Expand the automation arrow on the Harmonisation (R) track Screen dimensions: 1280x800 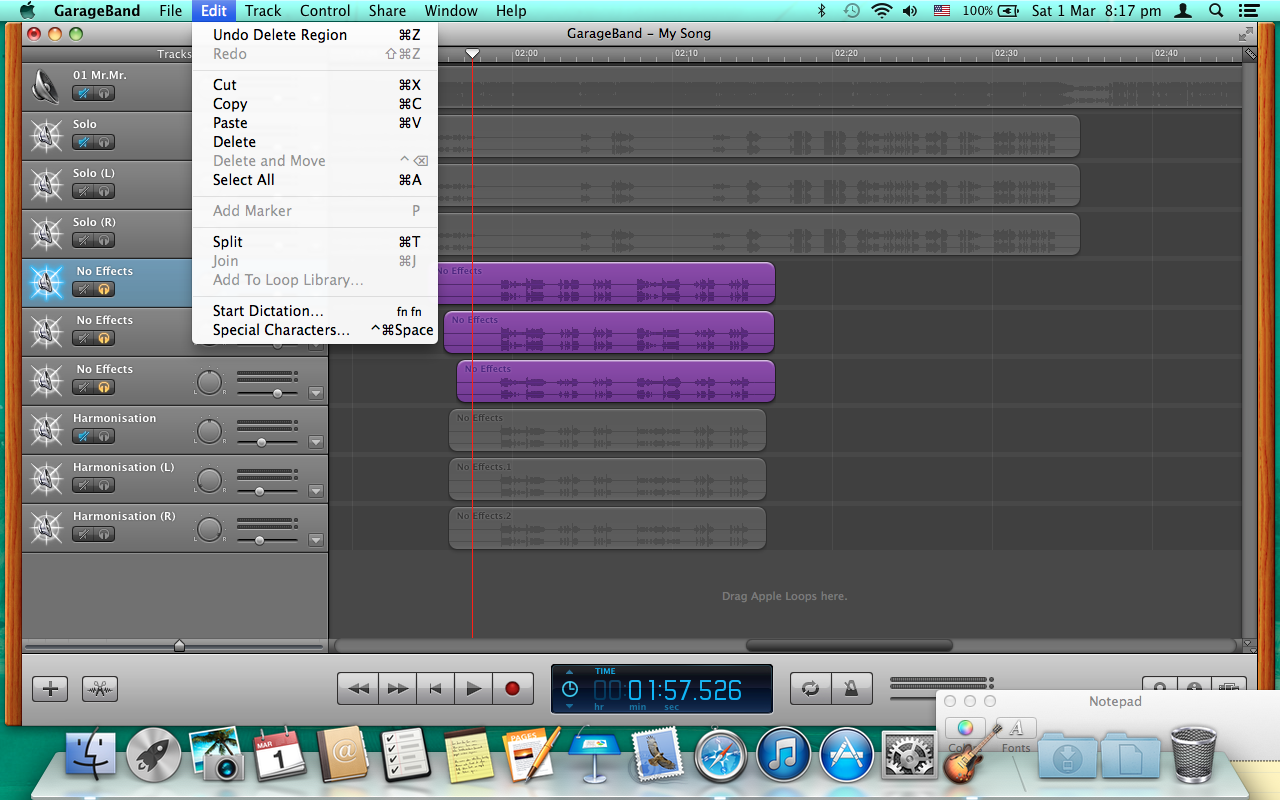(316, 540)
